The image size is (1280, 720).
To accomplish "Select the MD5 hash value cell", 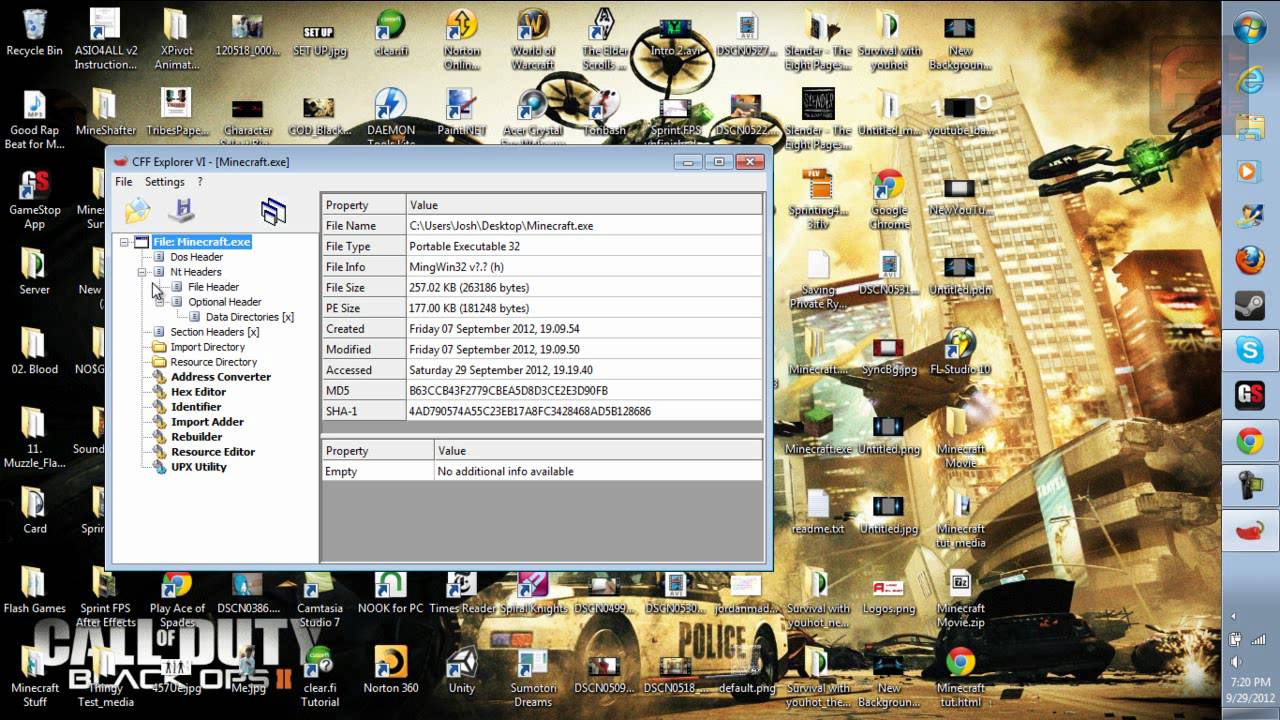I will 584,390.
